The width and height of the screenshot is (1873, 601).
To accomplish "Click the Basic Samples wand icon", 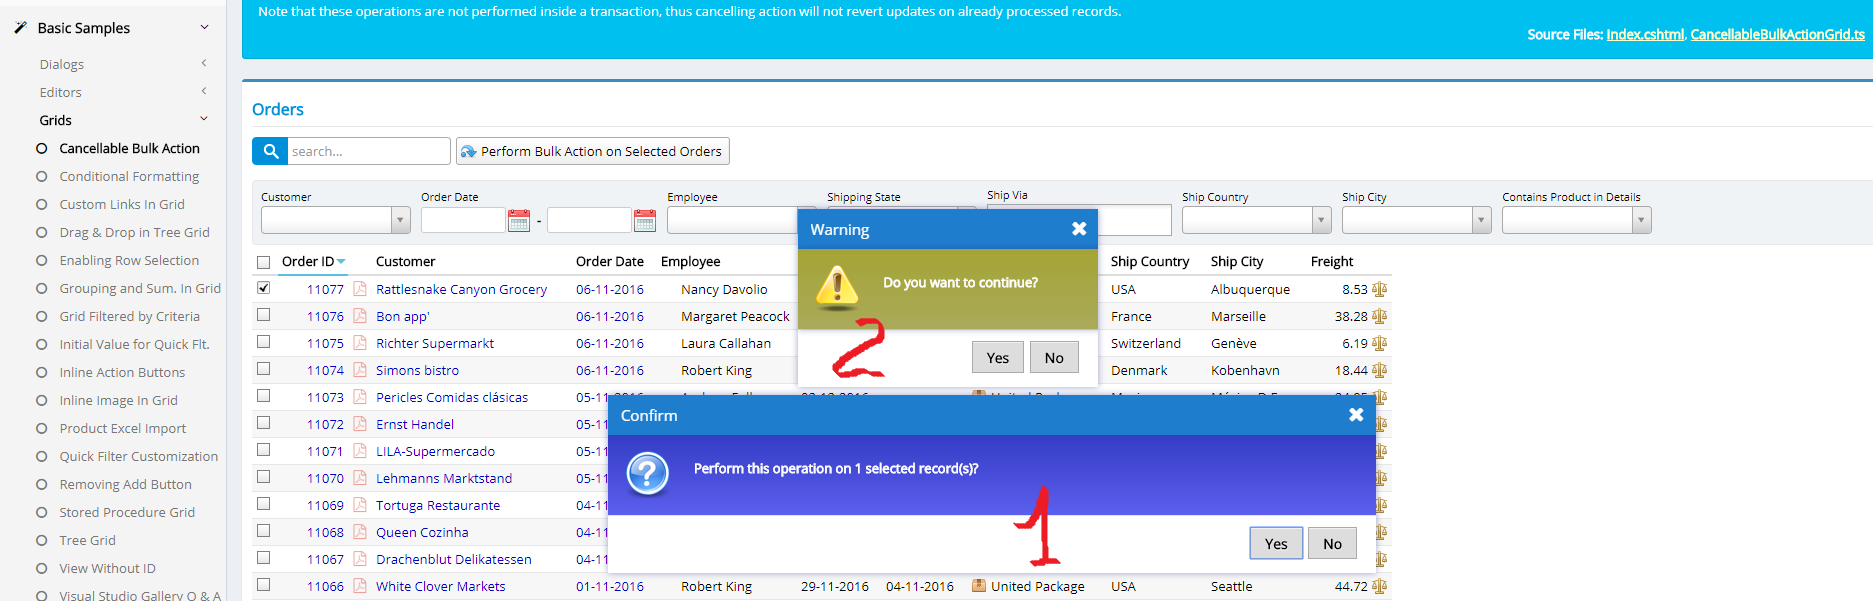I will [x=20, y=28].
